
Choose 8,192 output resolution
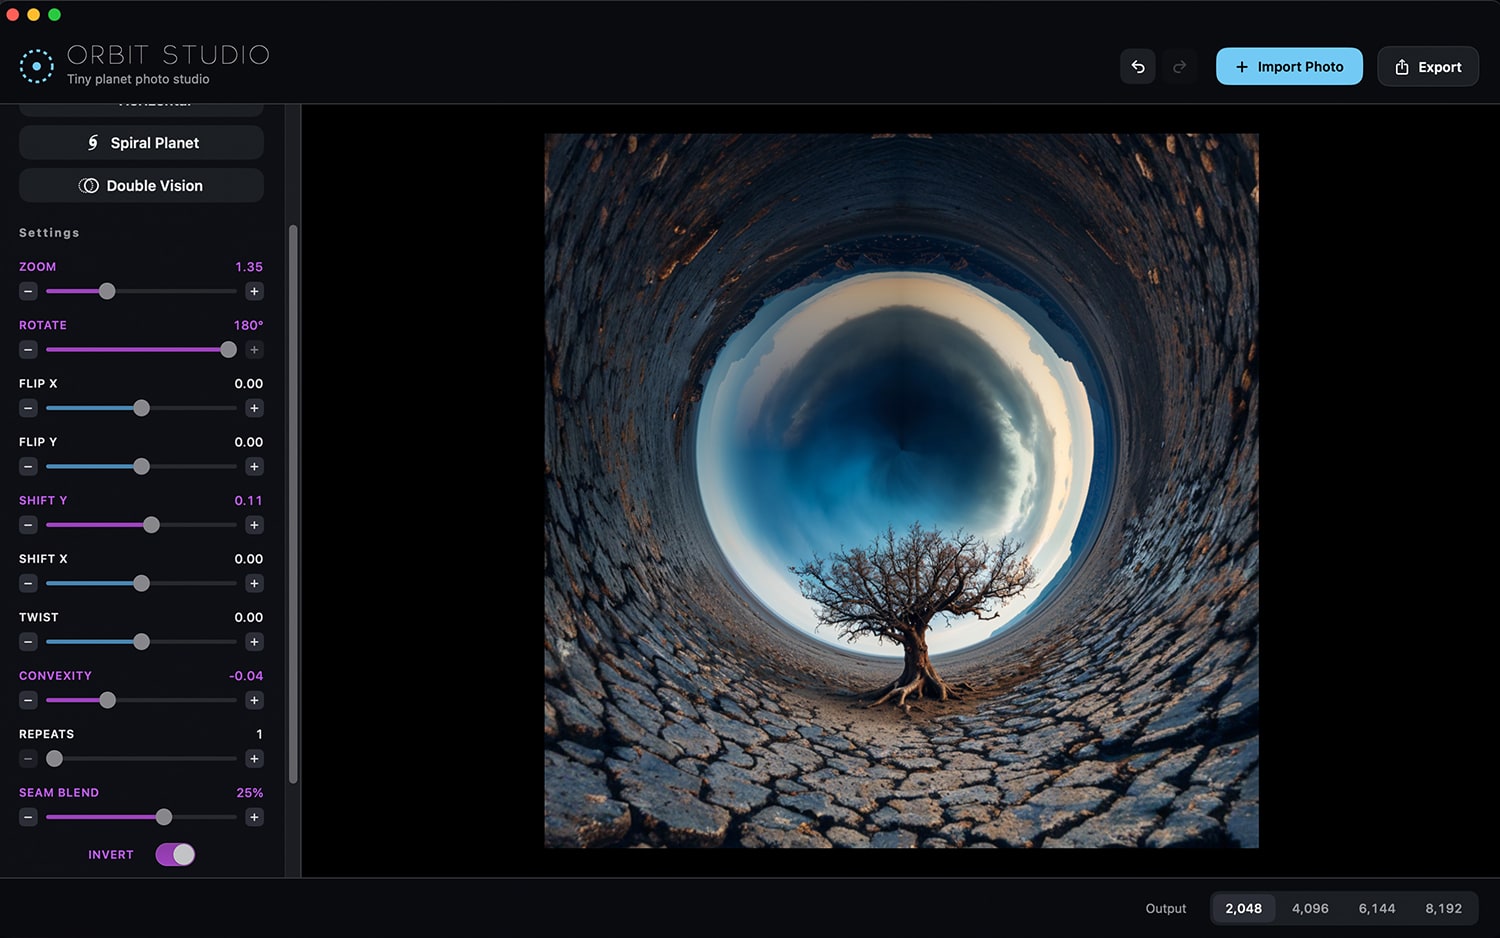[x=1444, y=908]
